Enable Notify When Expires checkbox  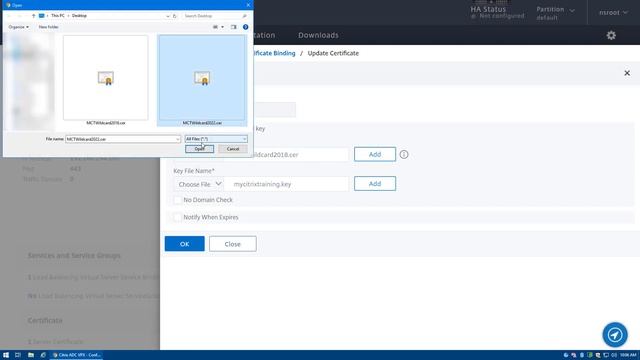178,217
